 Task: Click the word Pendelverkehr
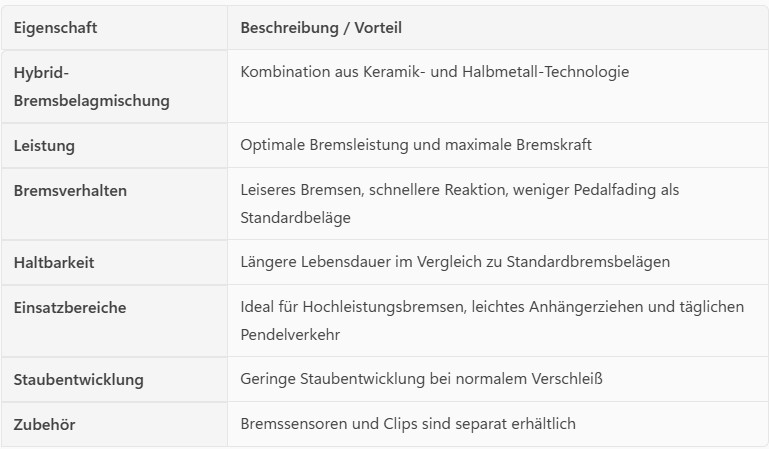pyautogui.click(x=290, y=333)
